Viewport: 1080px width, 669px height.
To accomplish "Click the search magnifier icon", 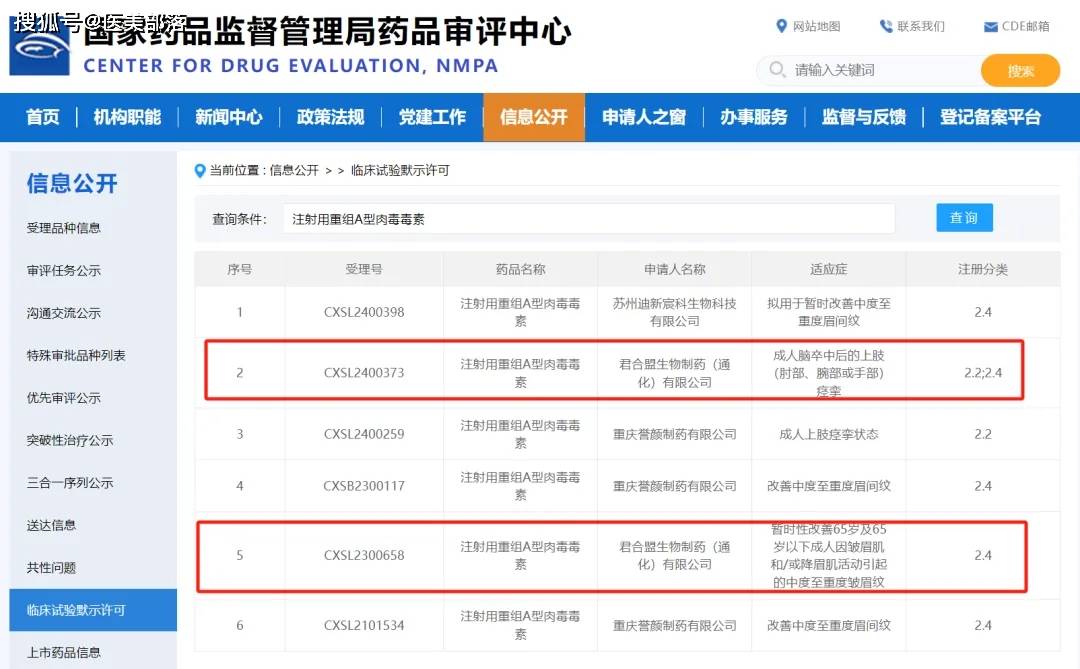I will [777, 70].
